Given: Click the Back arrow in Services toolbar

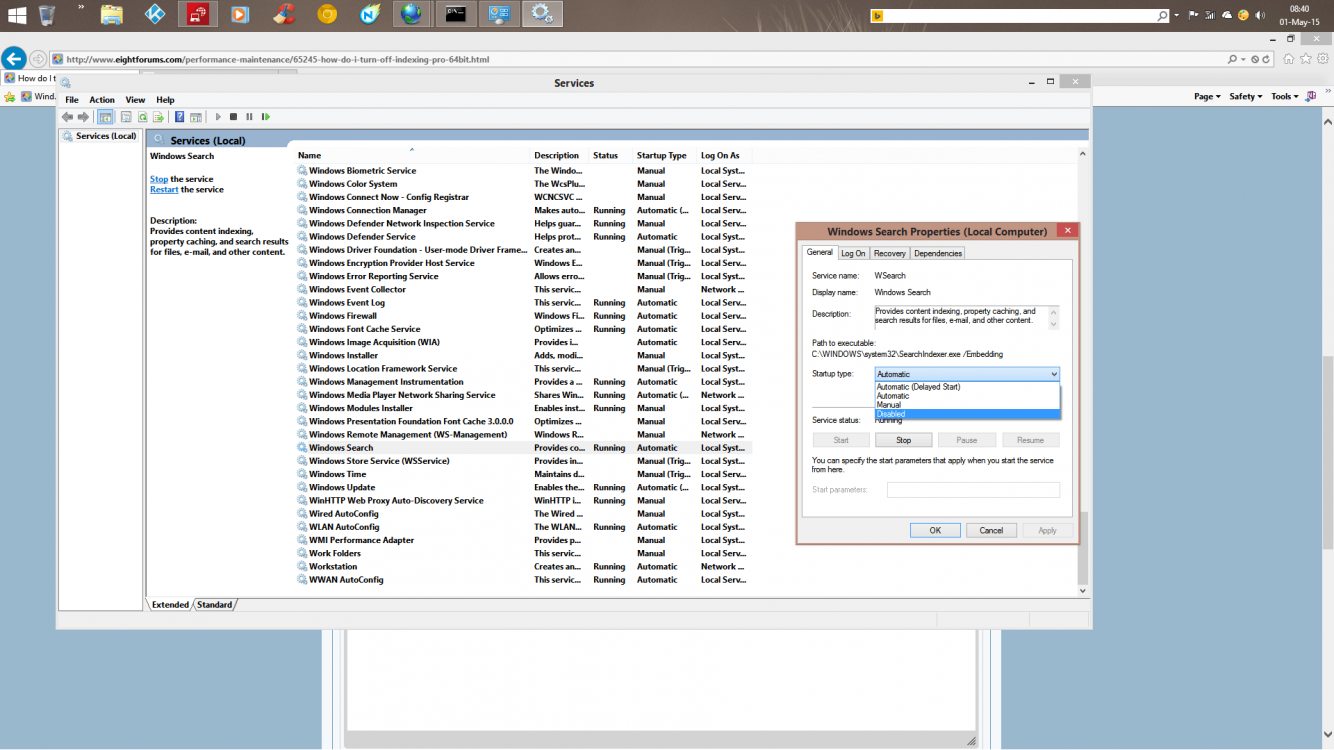Looking at the screenshot, I should tap(67, 117).
